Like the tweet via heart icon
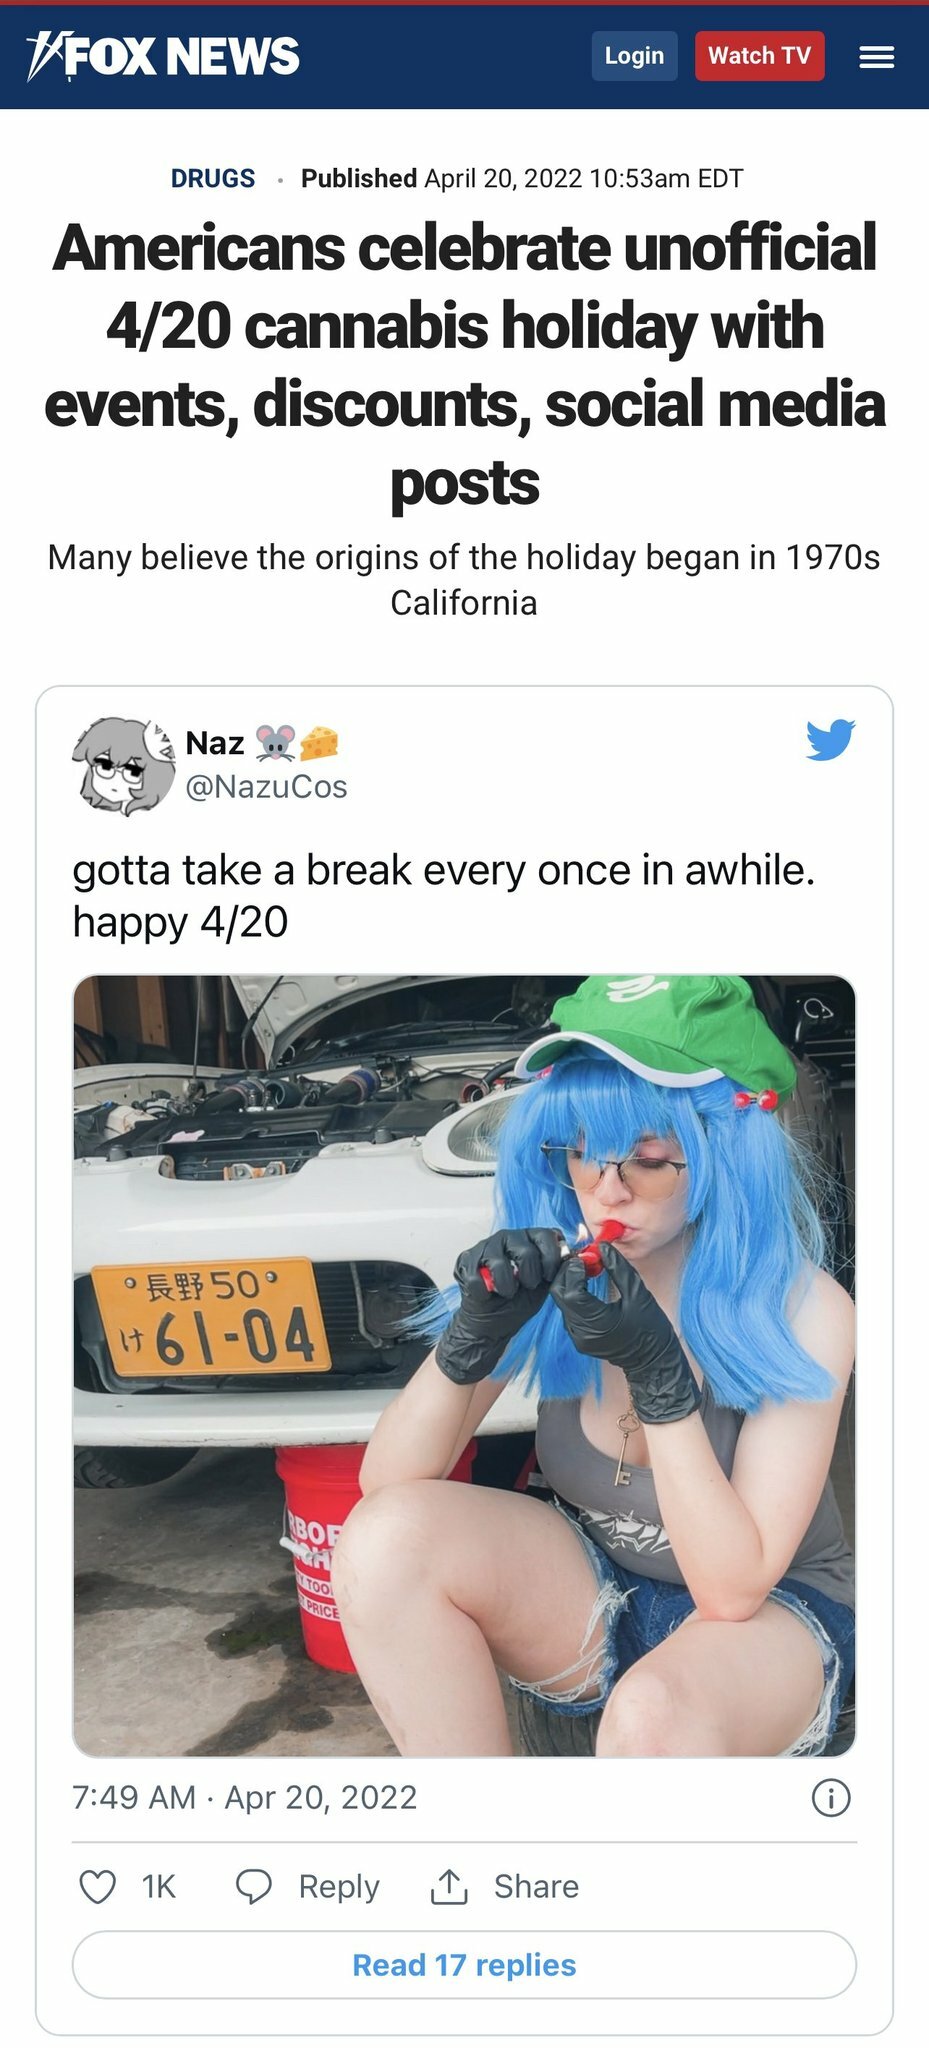The height and width of the screenshot is (2048, 929). [97, 1887]
